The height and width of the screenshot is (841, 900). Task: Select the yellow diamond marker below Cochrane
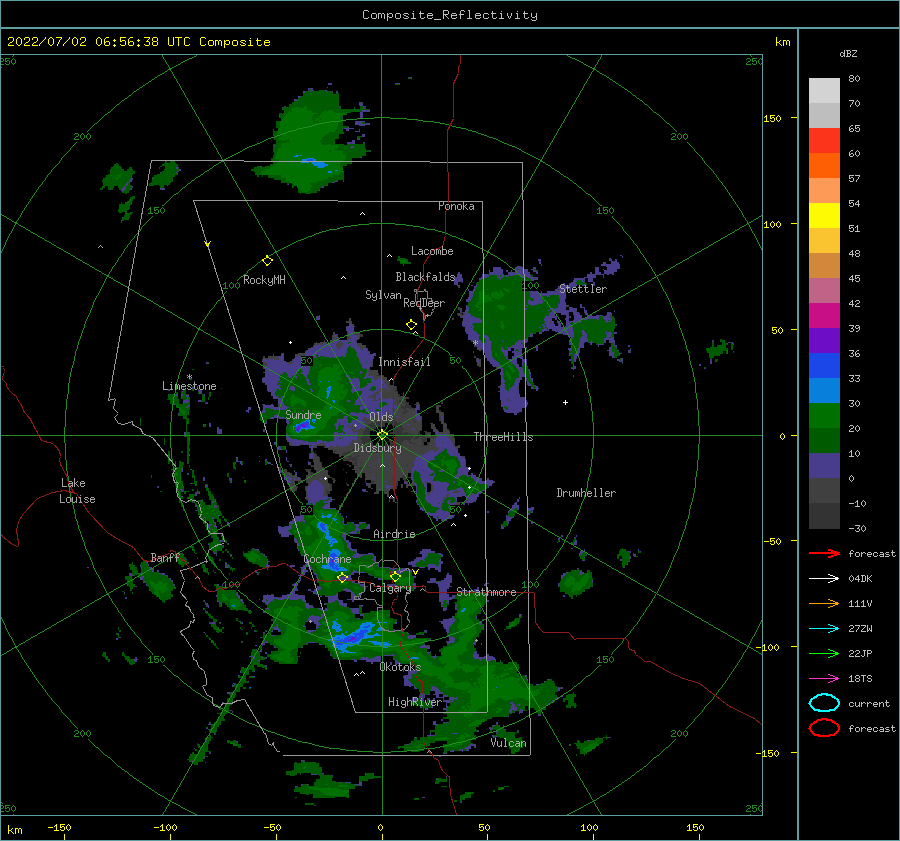[x=343, y=577]
